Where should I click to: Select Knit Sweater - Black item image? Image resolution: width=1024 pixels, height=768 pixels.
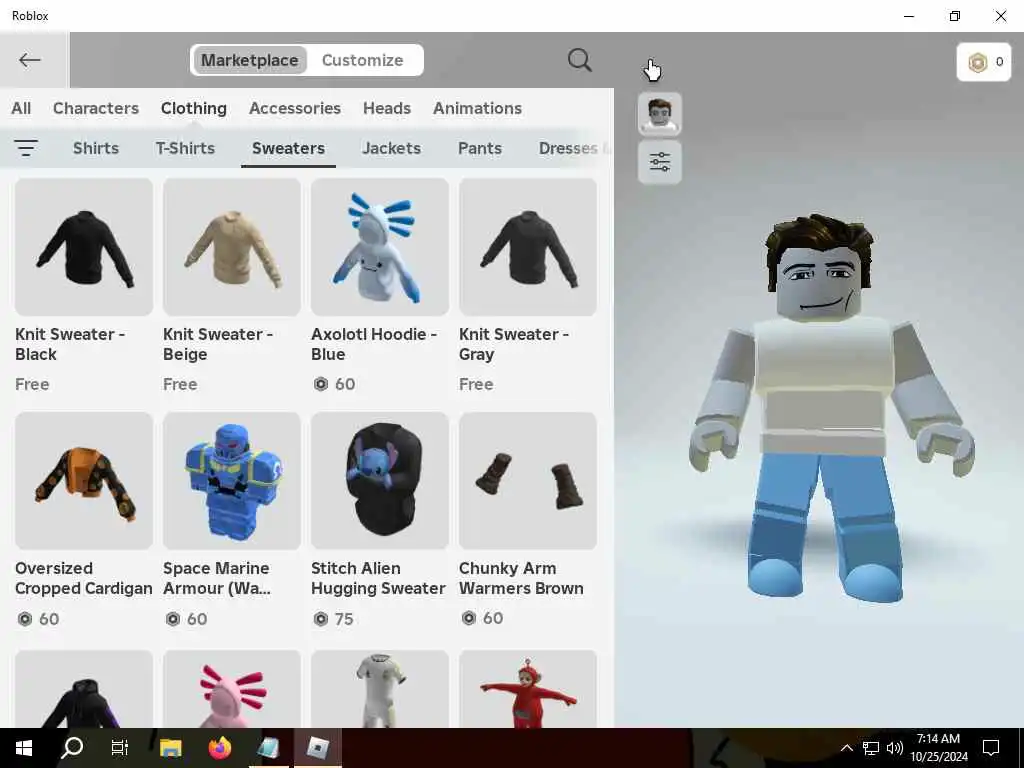tap(84, 247)
